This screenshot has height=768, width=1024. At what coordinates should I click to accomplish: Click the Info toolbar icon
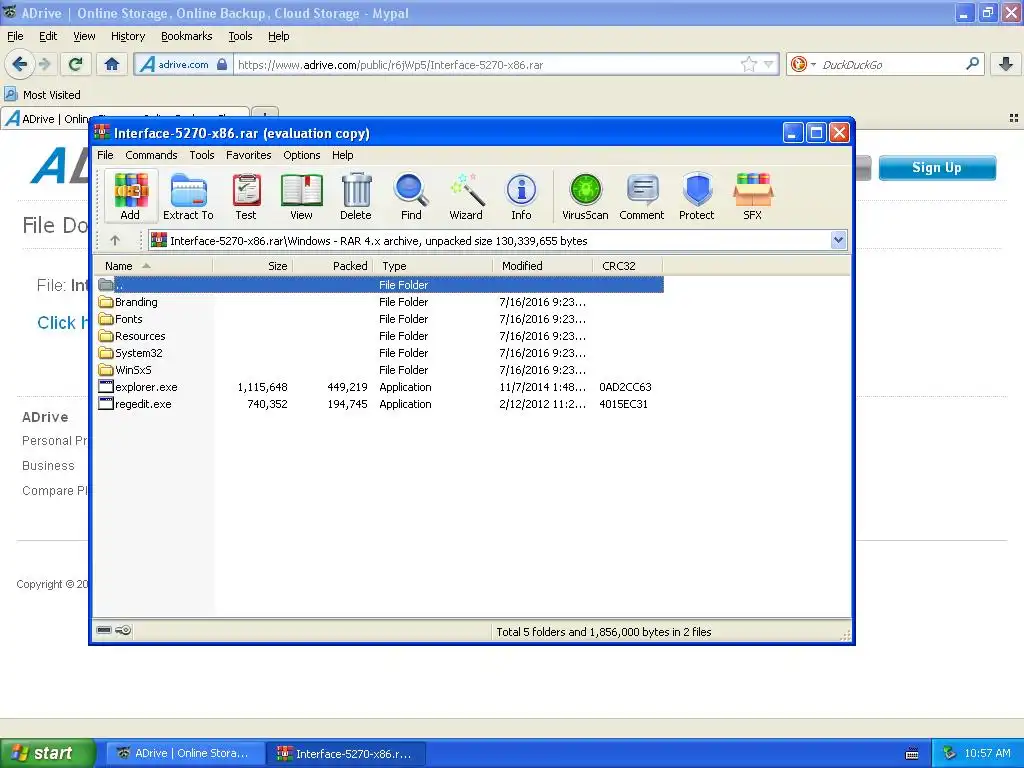coord(521,196)
